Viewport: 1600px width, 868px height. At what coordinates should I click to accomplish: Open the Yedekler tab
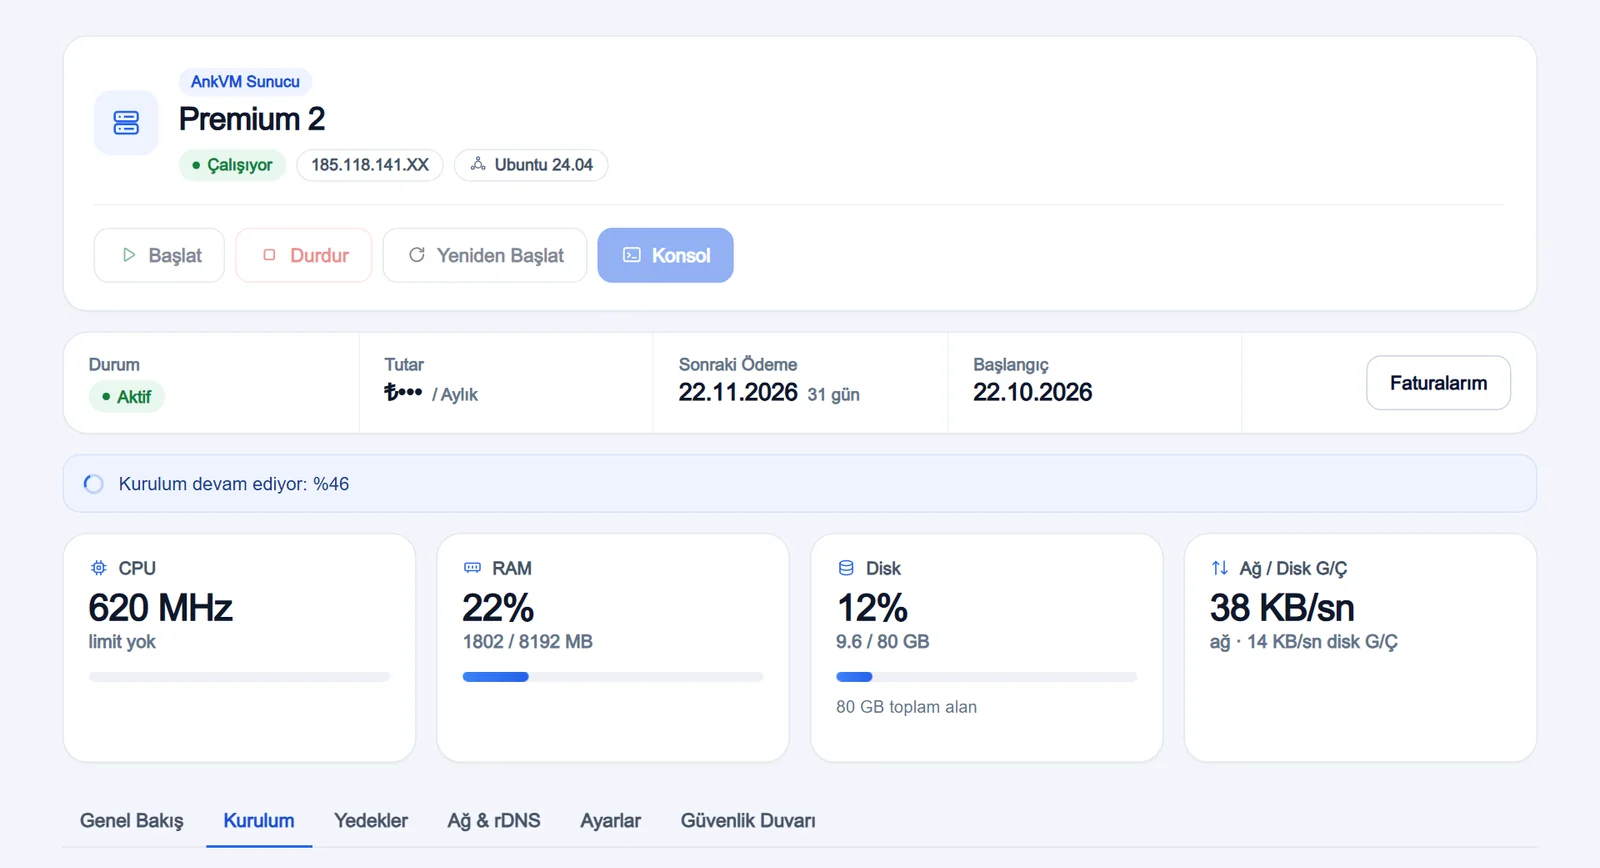coord(371,821)
